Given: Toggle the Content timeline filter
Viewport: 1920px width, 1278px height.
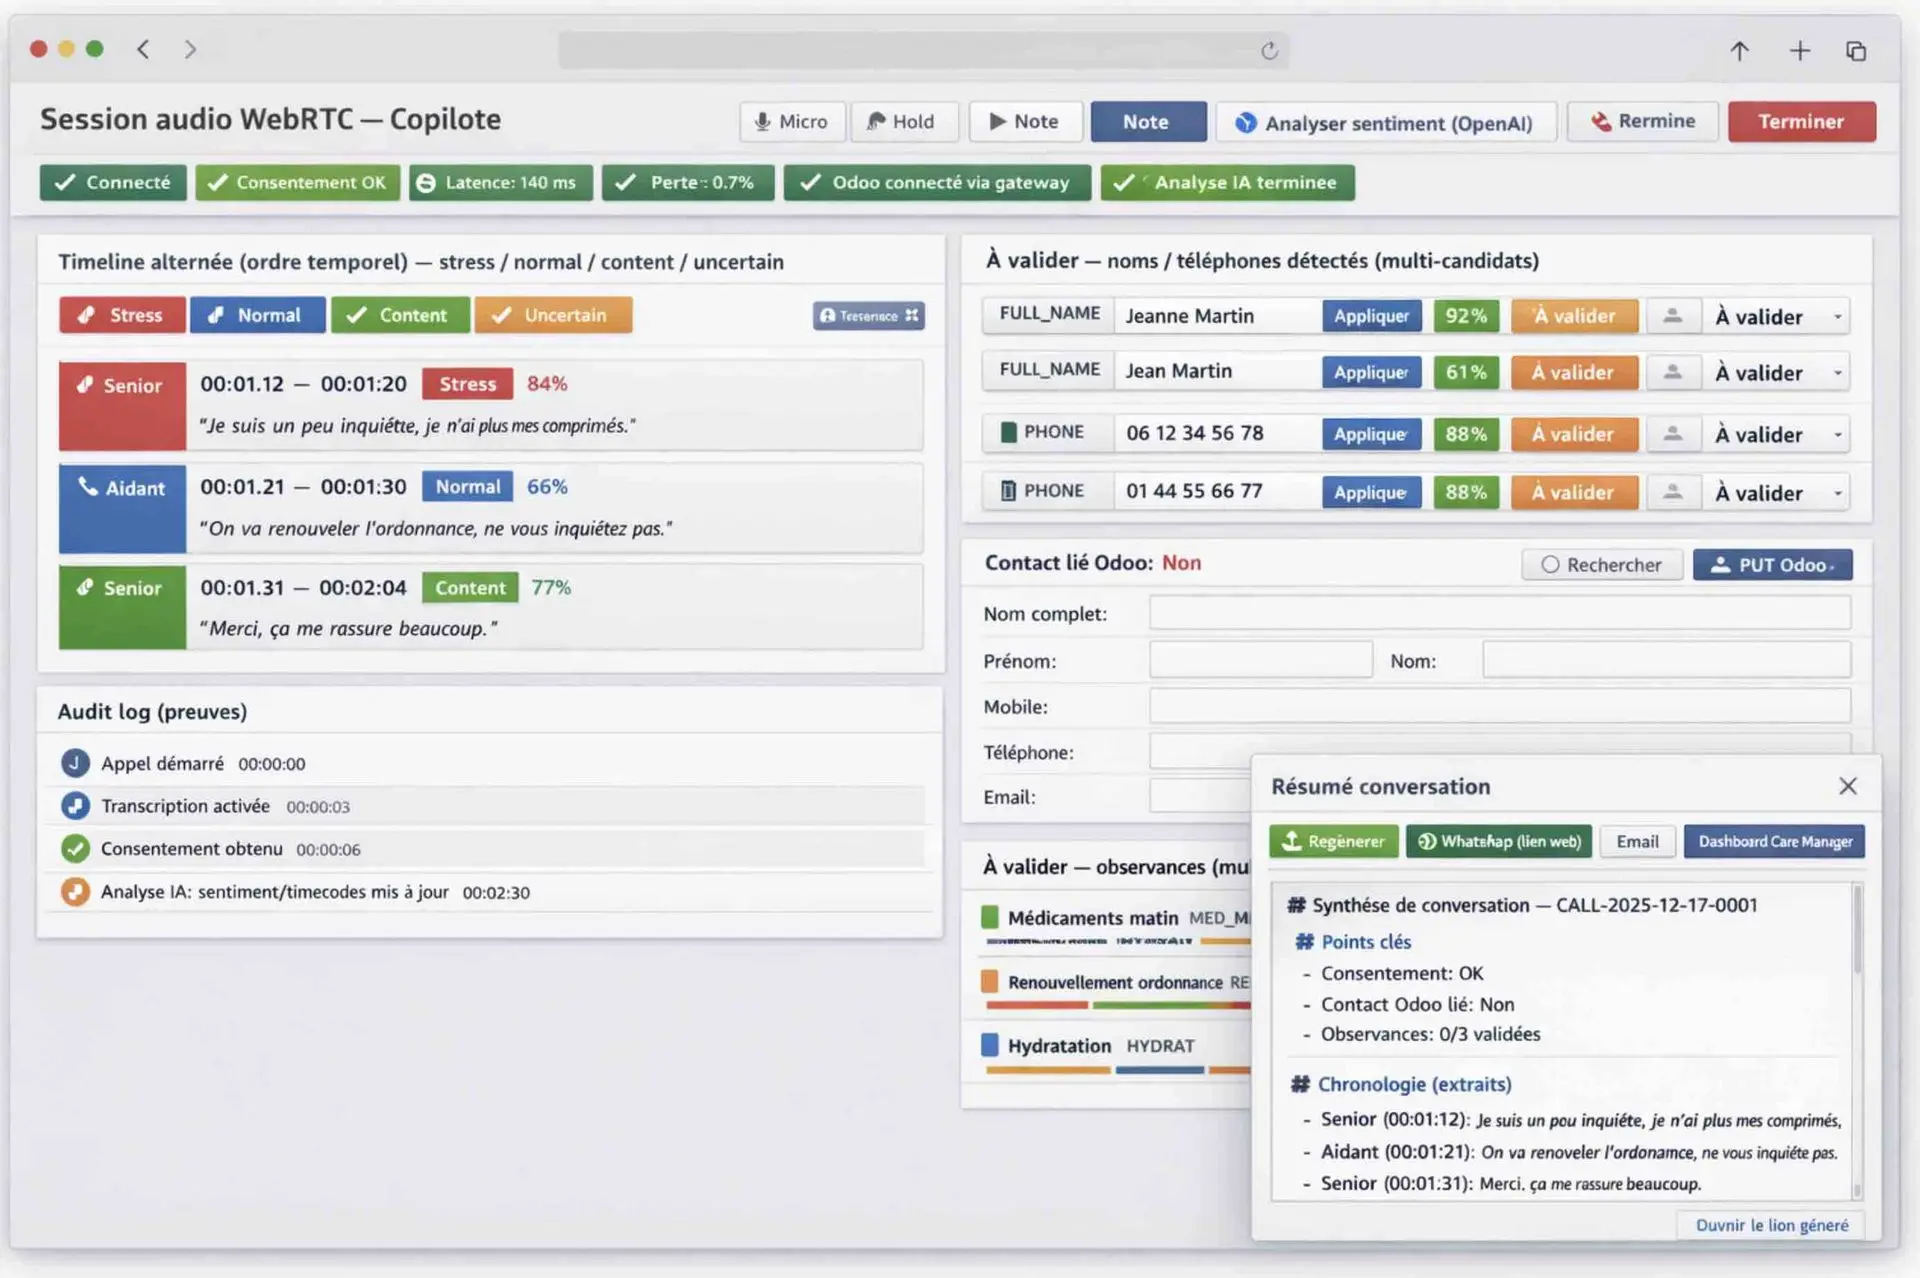Looking at the screenshot, I should click(399, 315).
